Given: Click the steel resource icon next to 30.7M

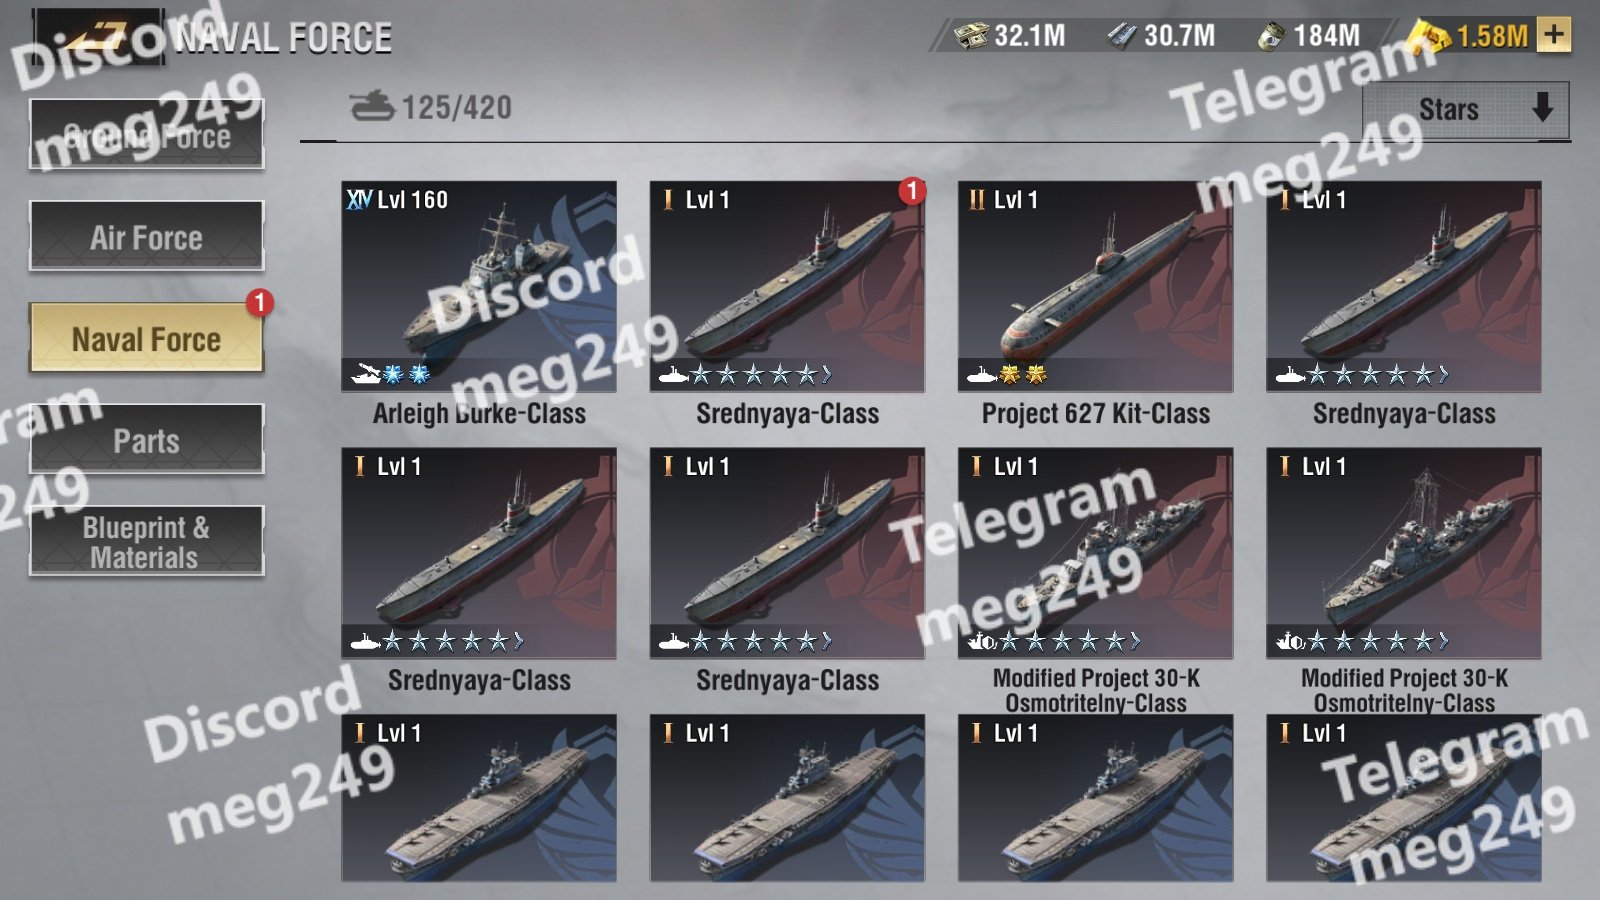Looking at the screenshot, I should [1121, 36].
